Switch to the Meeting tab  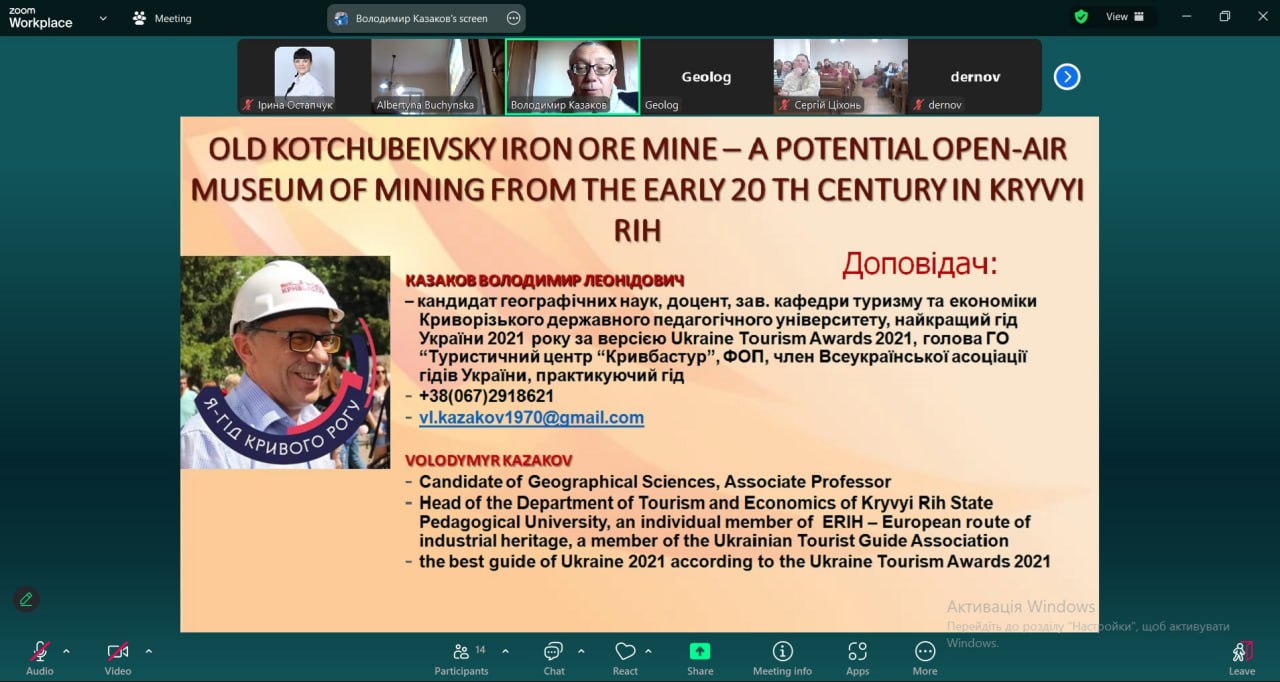pyautogui.click(x=162, y=18)
